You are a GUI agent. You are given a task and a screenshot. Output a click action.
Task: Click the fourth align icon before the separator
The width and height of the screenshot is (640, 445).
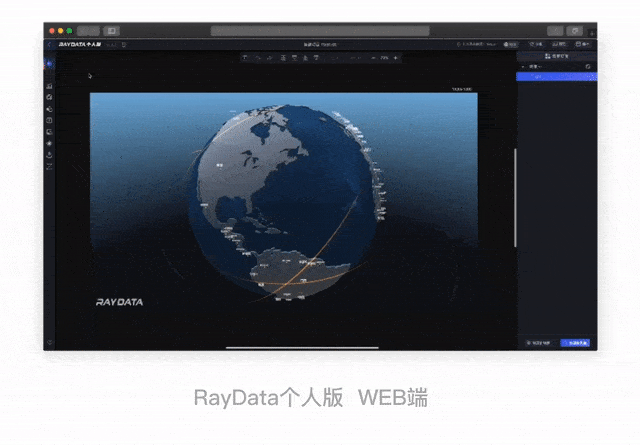click(316, 58)
